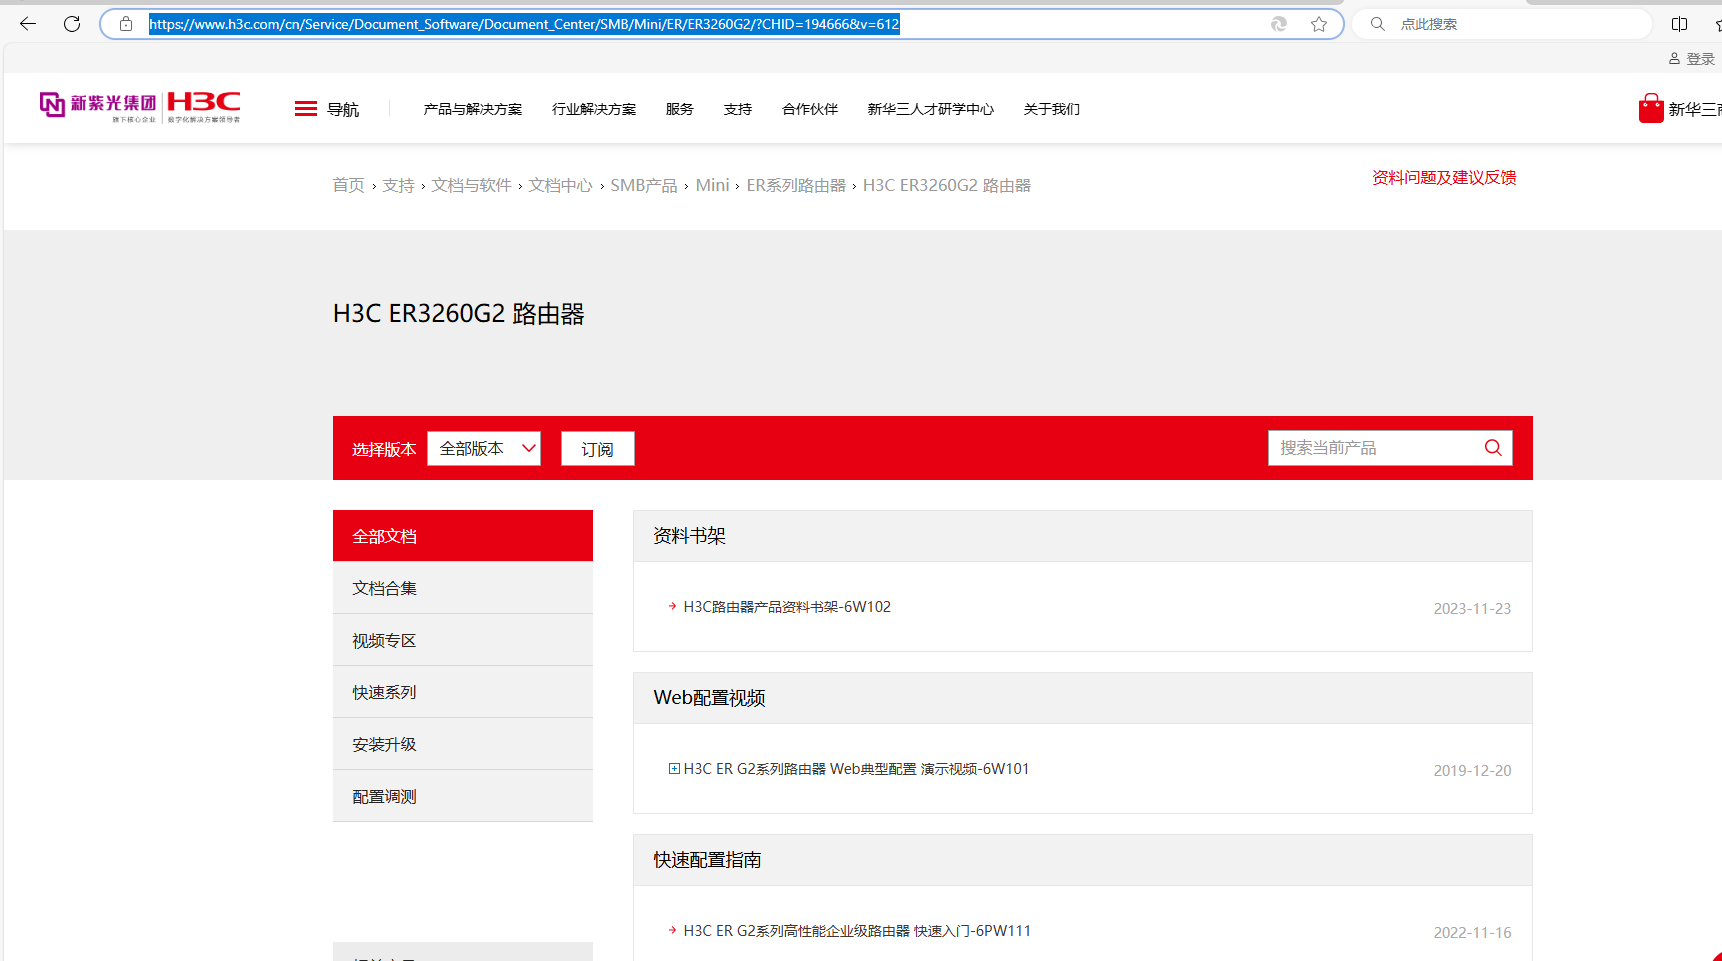The image size is (1722, 961).
Task: Click the red search magnifier icon
Action: point(1493,448)
